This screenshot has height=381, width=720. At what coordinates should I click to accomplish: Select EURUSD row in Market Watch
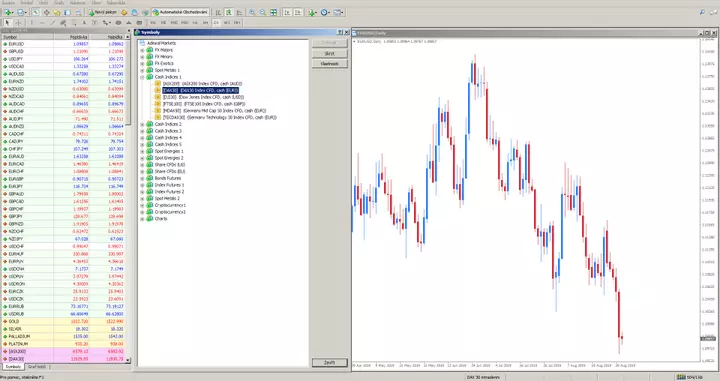(x=64, y=44)
